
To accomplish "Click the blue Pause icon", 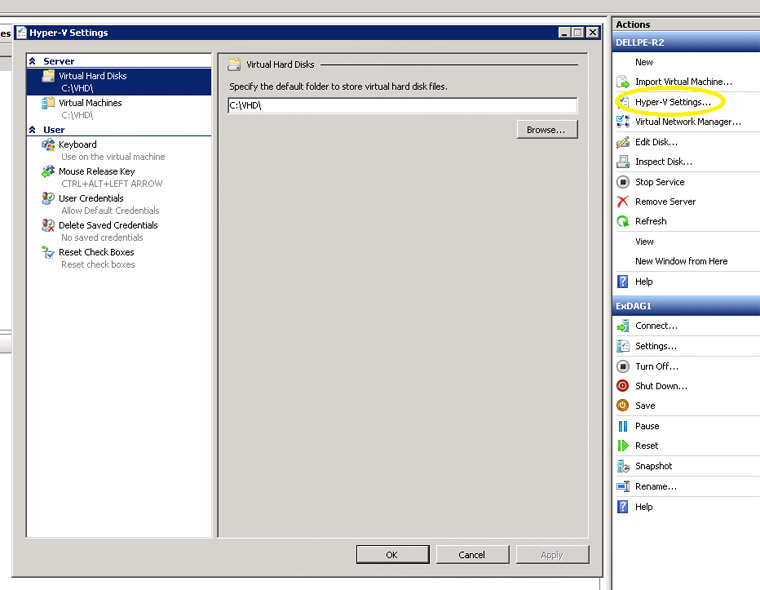I will [623, 426].
